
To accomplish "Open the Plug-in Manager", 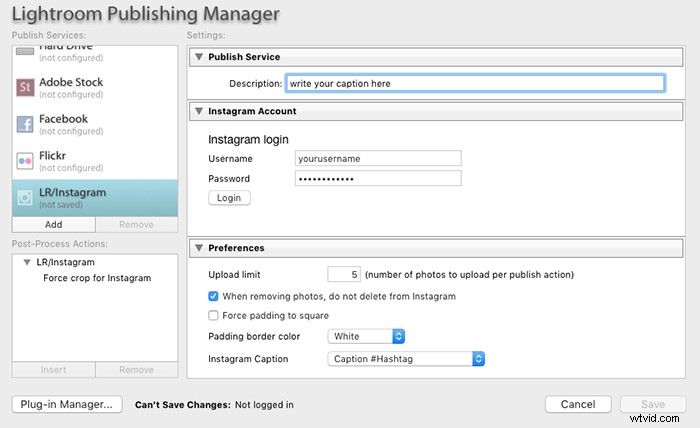I will pos(67,404).
